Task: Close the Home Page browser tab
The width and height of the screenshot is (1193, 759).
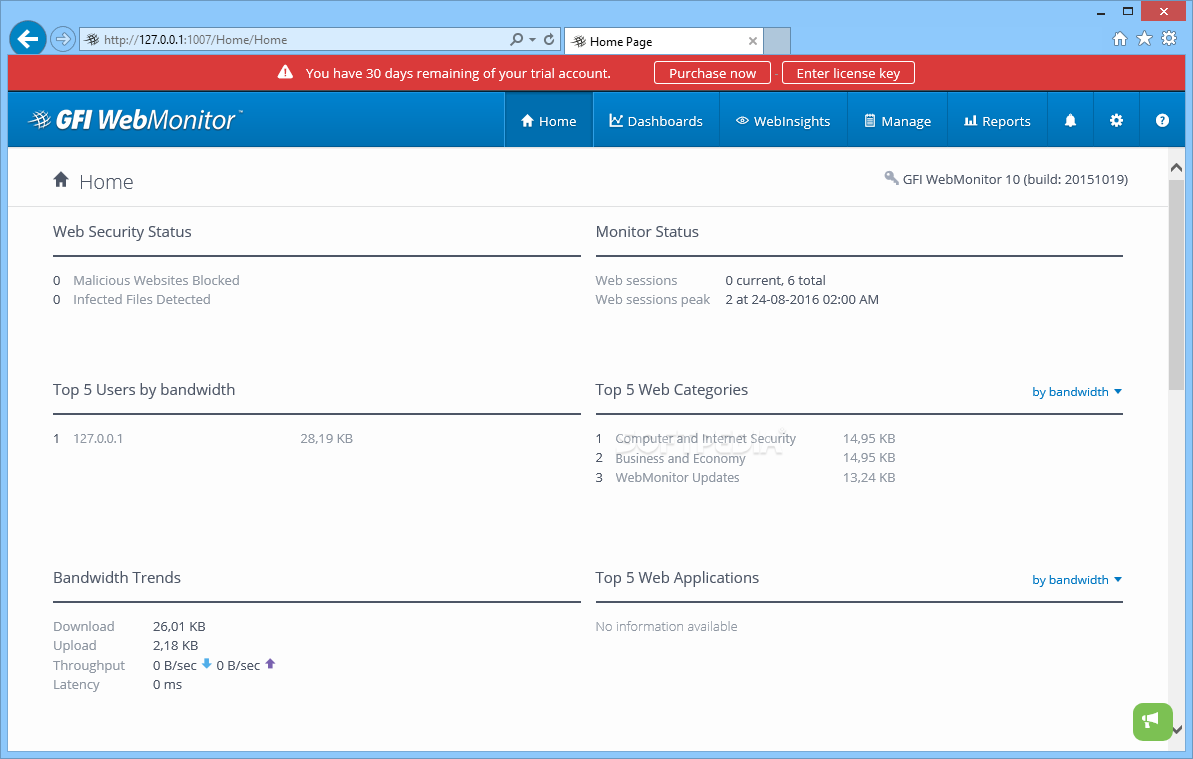Action: pyautogui.click(x=752, y=41)
